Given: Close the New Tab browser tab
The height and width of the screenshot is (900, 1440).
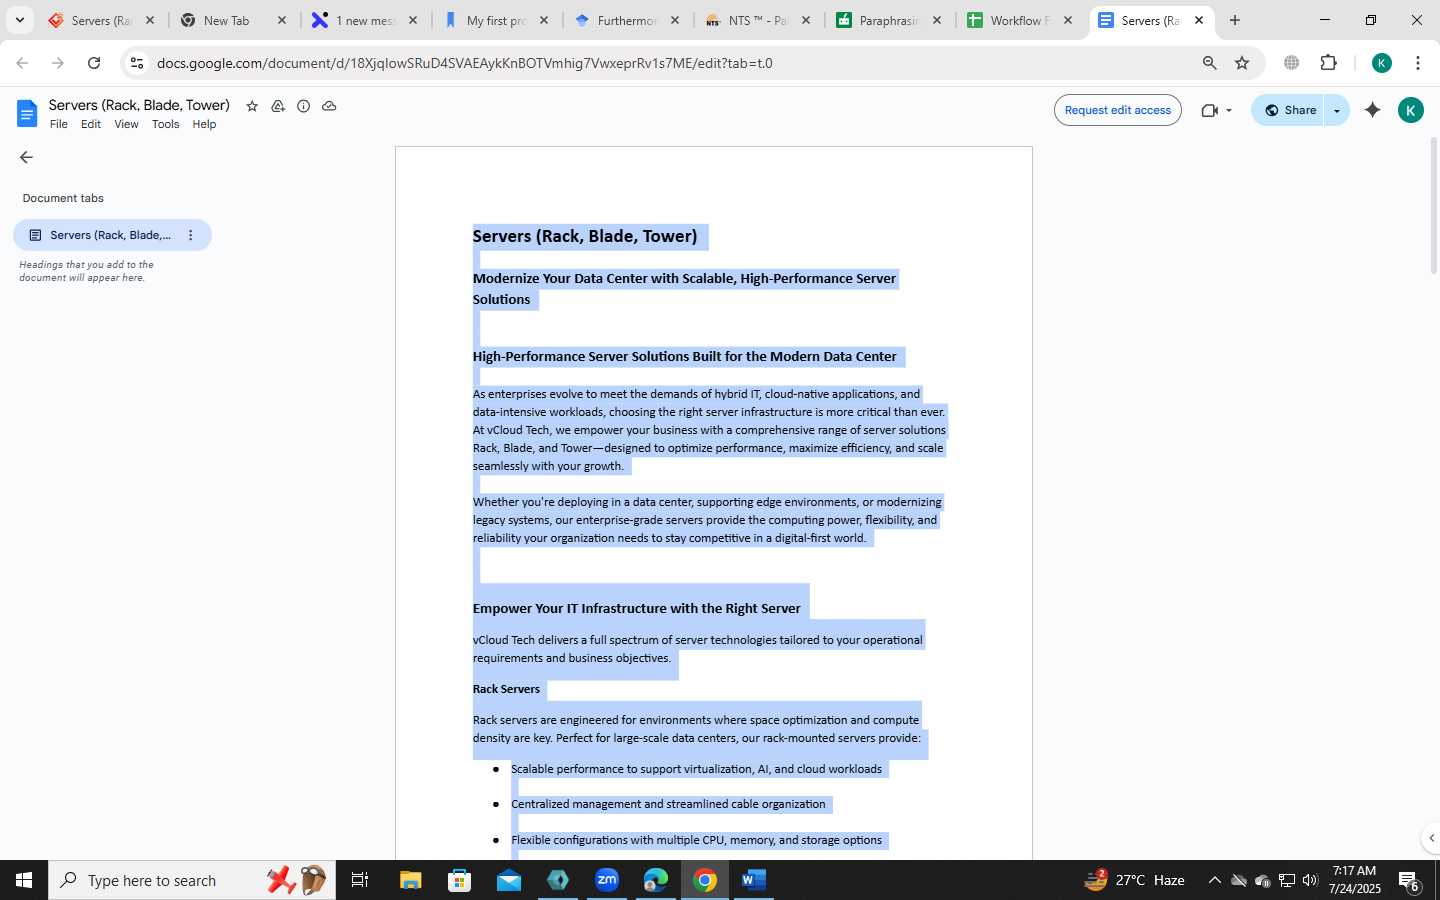Looking at the screenshot, I should click(281, 20).
